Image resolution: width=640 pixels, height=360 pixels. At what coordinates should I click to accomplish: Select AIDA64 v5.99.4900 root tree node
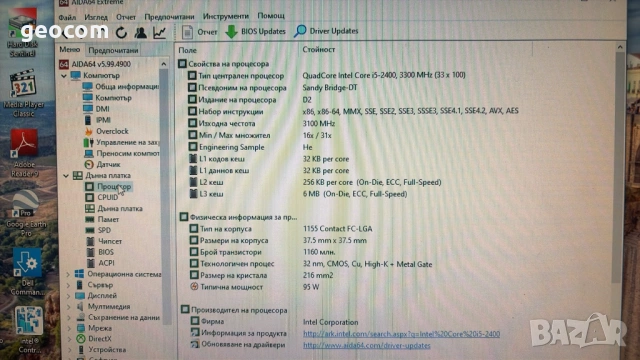coord(95,64)
